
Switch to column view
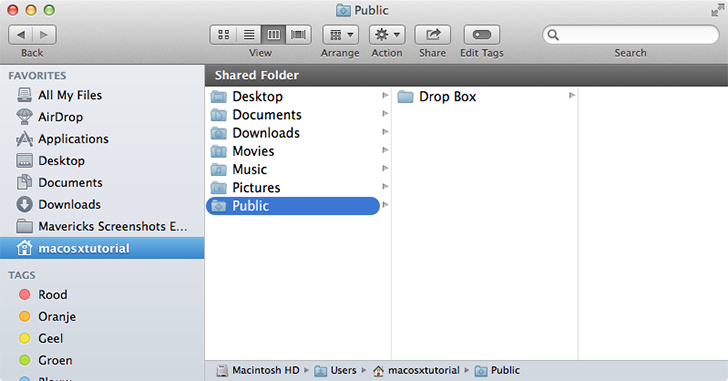(273, 35)
